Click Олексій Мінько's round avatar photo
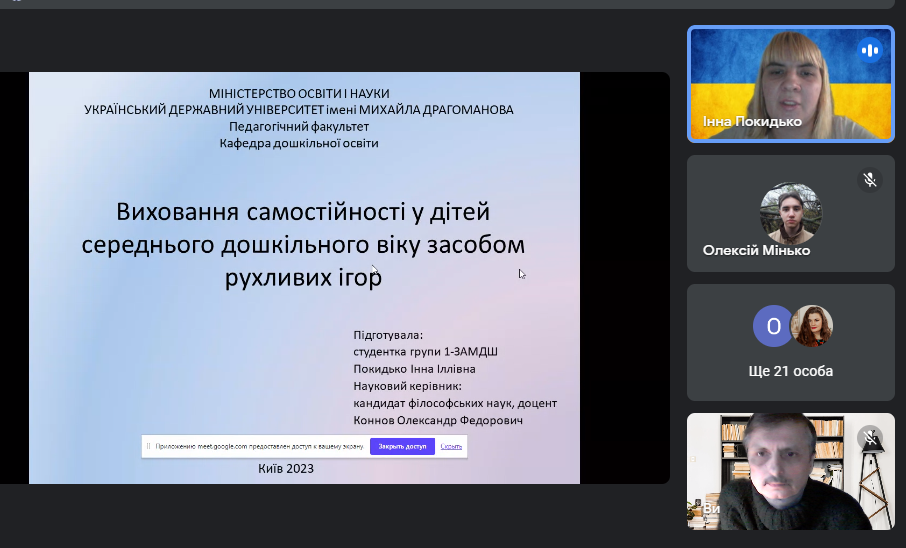906x548 pixels. coord(790,213)
